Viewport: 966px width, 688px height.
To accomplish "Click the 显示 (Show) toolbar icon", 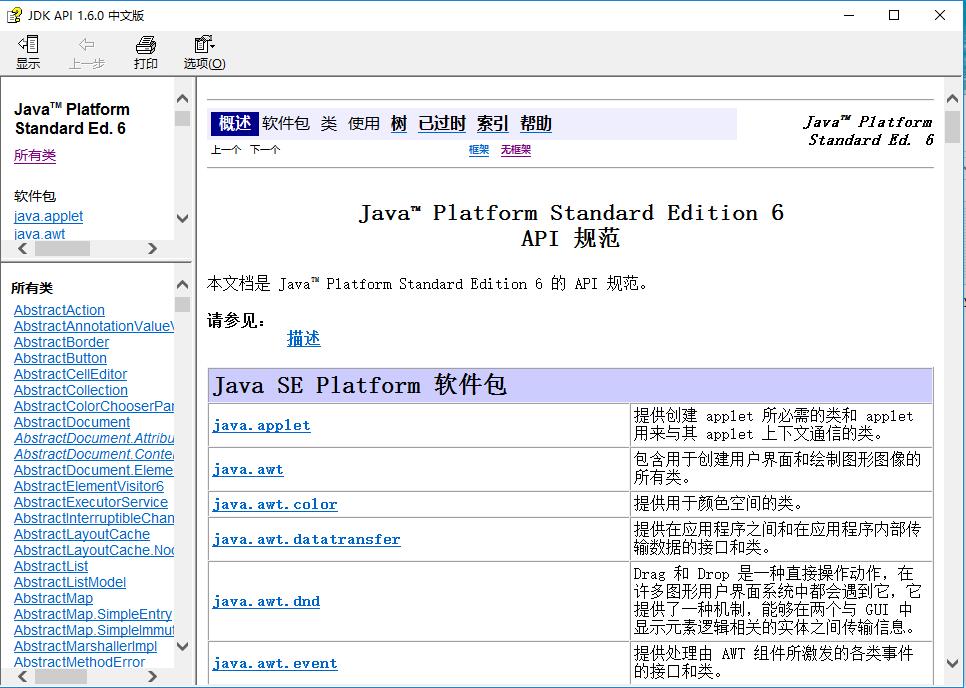I will point(28,52).
